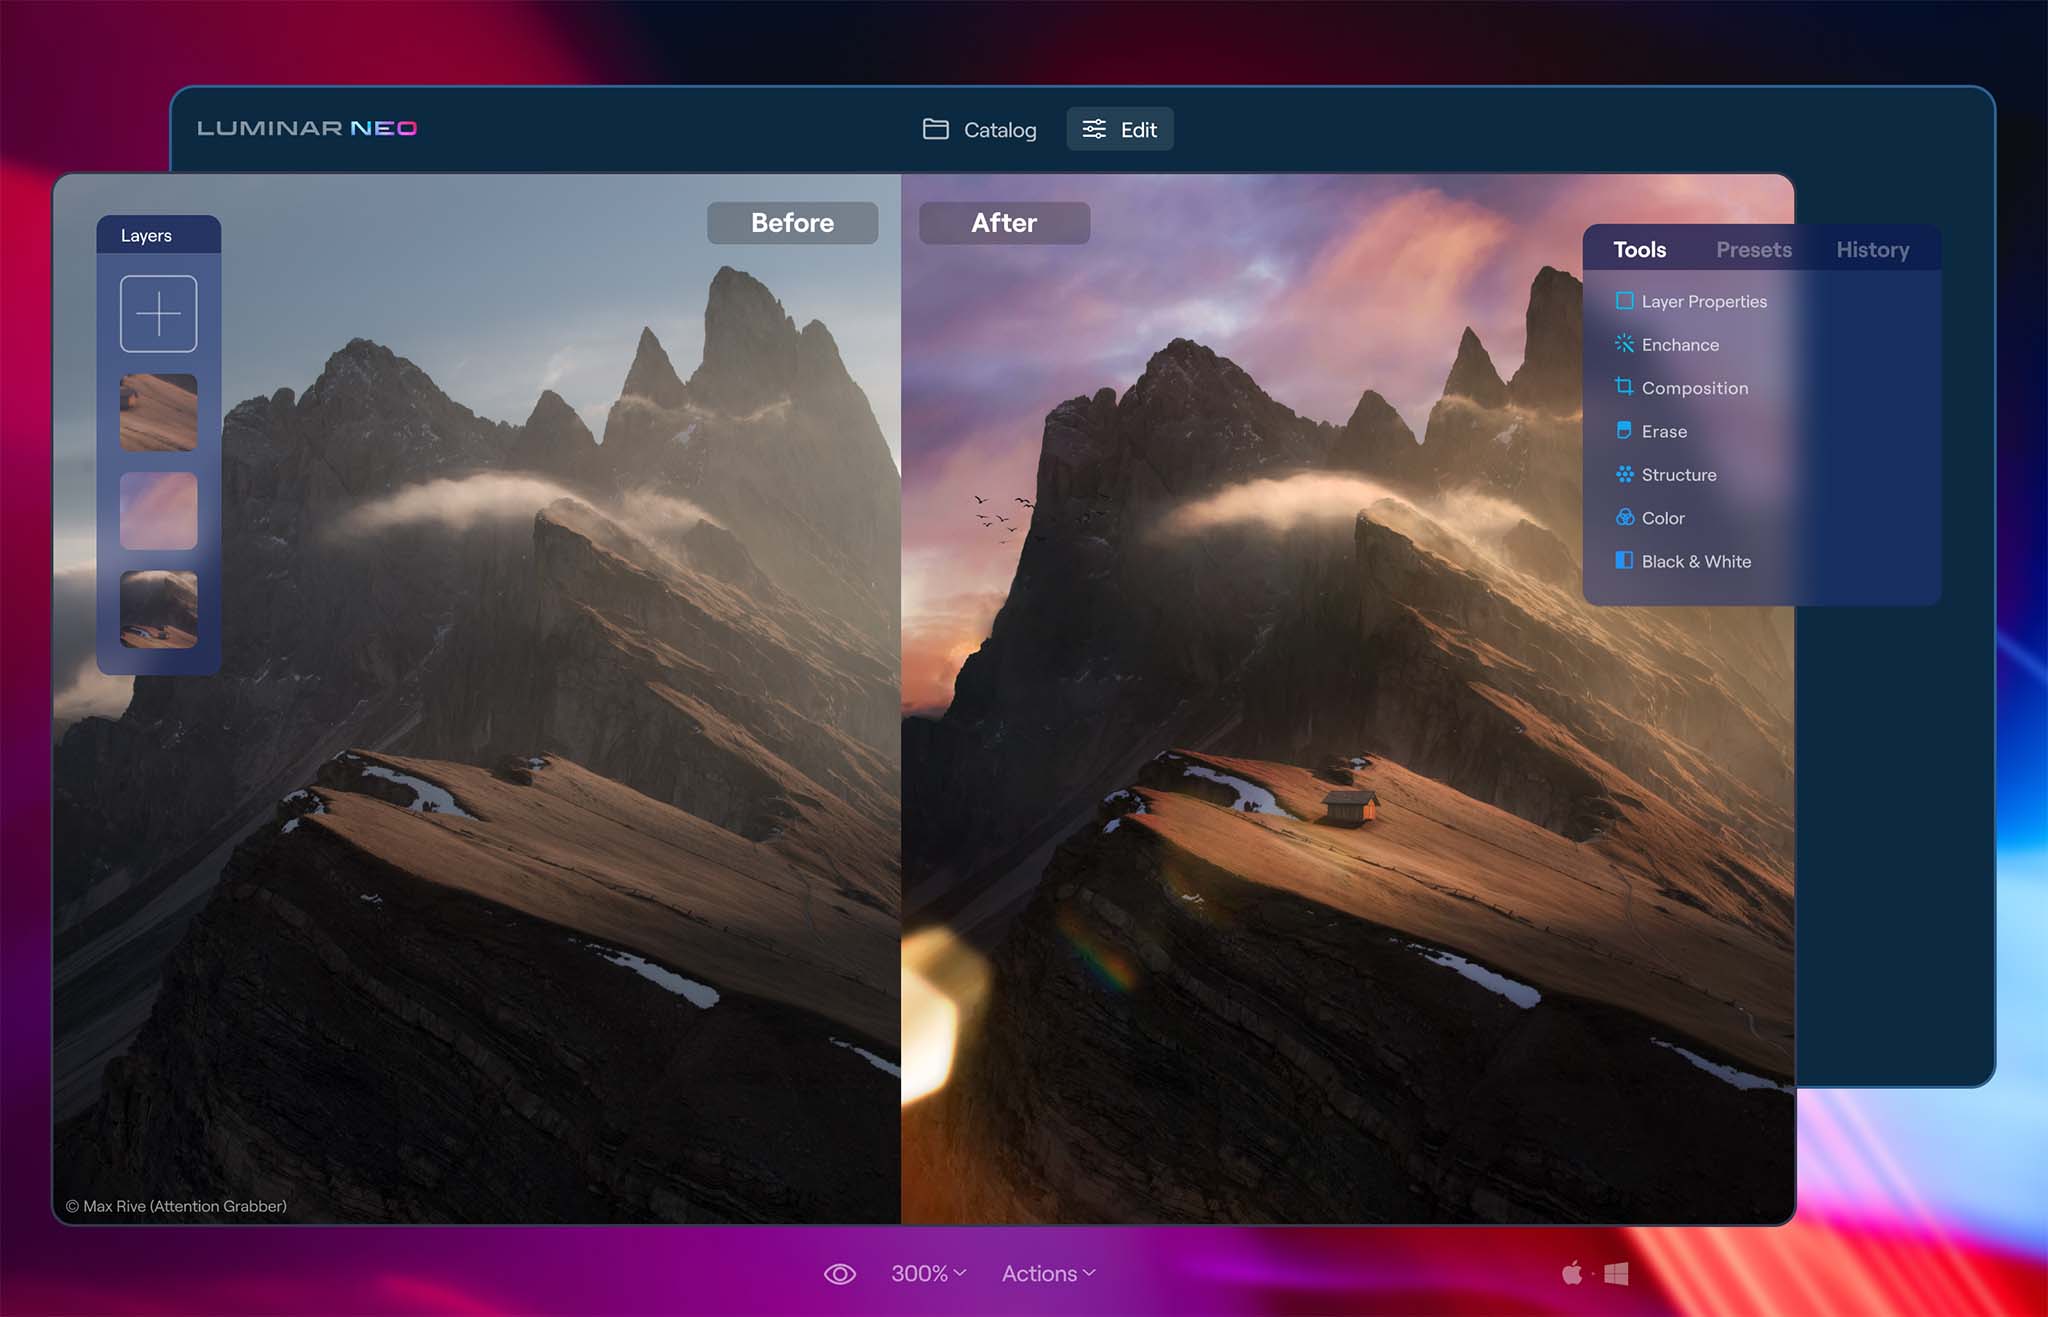Click the Color tool icon
The image size is (2048, 1317).
pyautogui.click(x=1624, y=518)
